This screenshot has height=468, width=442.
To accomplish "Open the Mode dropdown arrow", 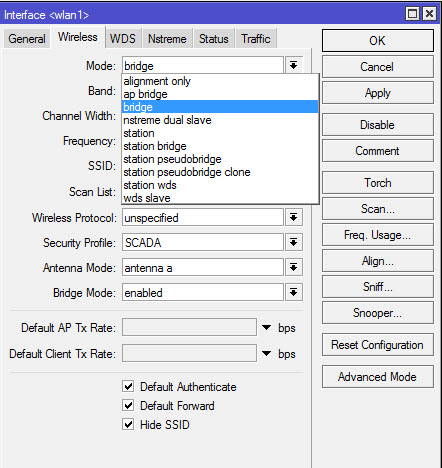I will point(293,65).
